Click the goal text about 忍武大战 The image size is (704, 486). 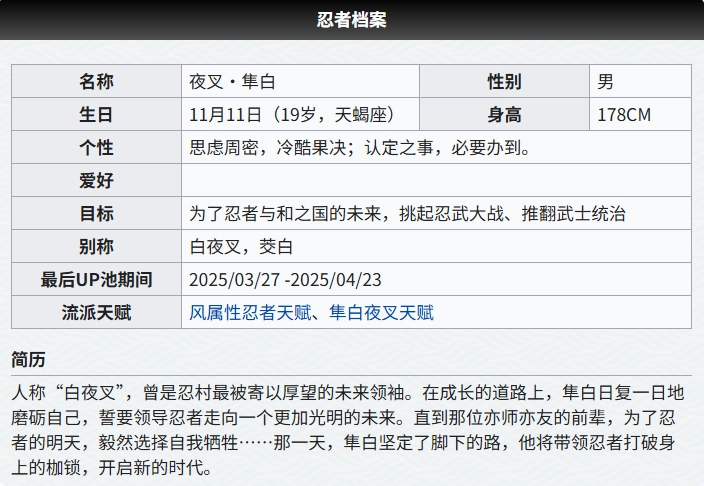click(408, 214)
